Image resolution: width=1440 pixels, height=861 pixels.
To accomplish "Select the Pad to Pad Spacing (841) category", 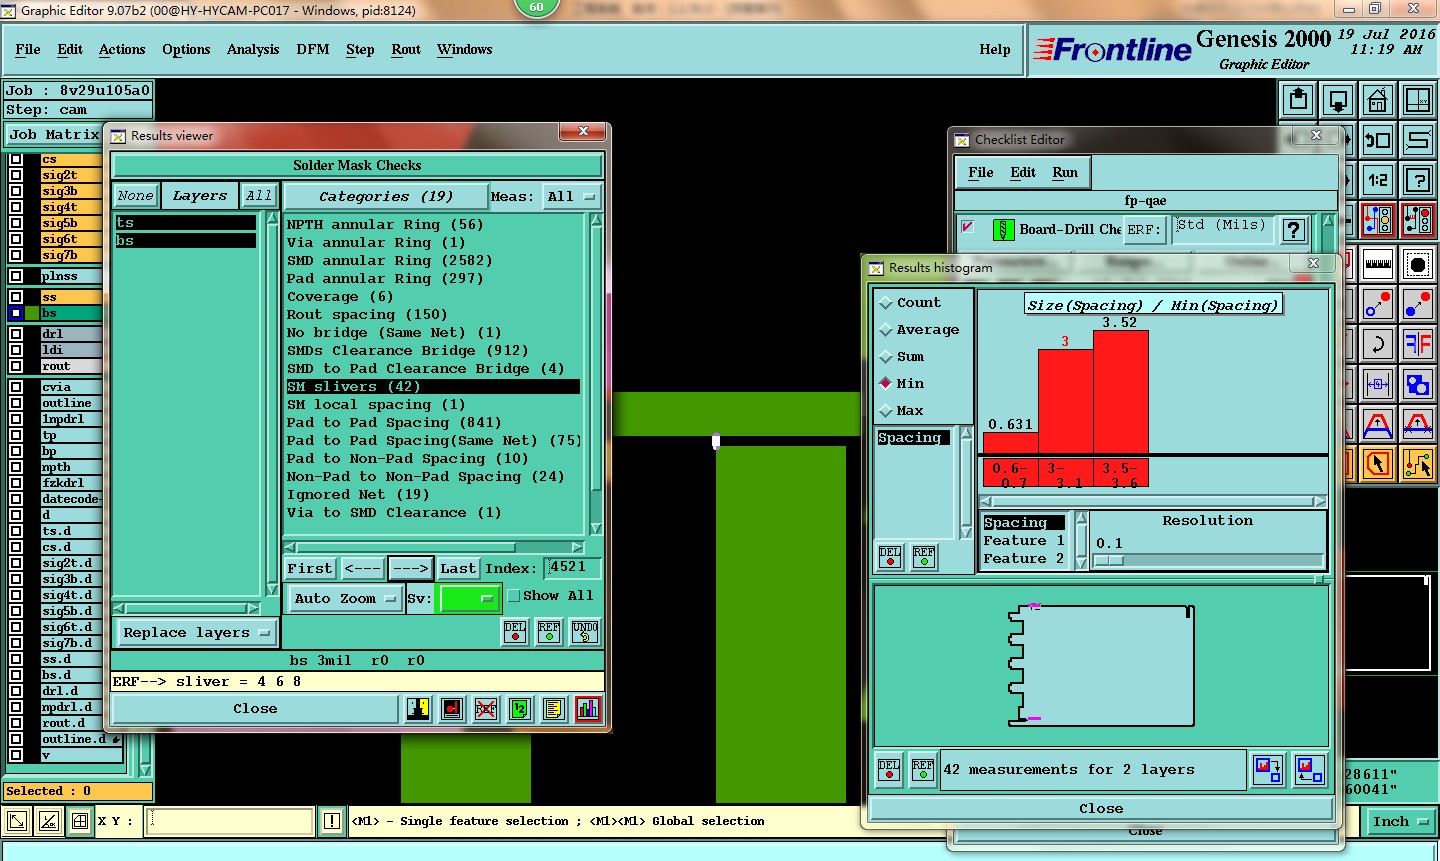I will click(x=394, y=423).
